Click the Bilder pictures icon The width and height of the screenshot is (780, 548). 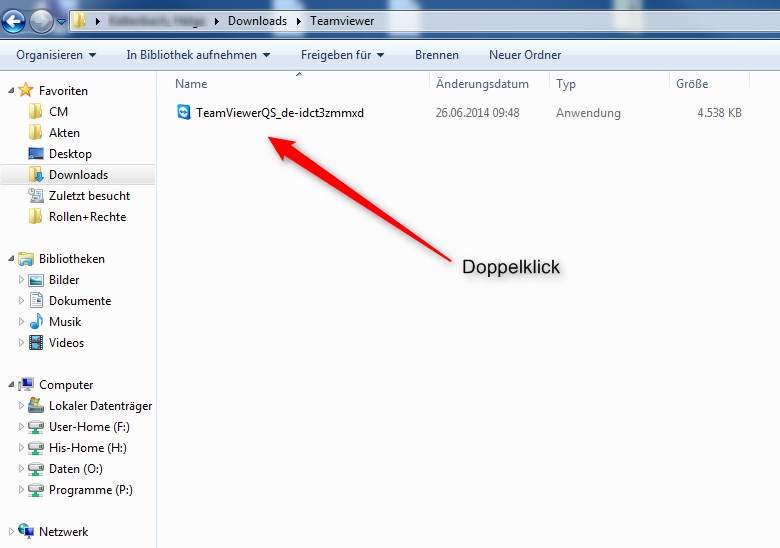[36, 280]
